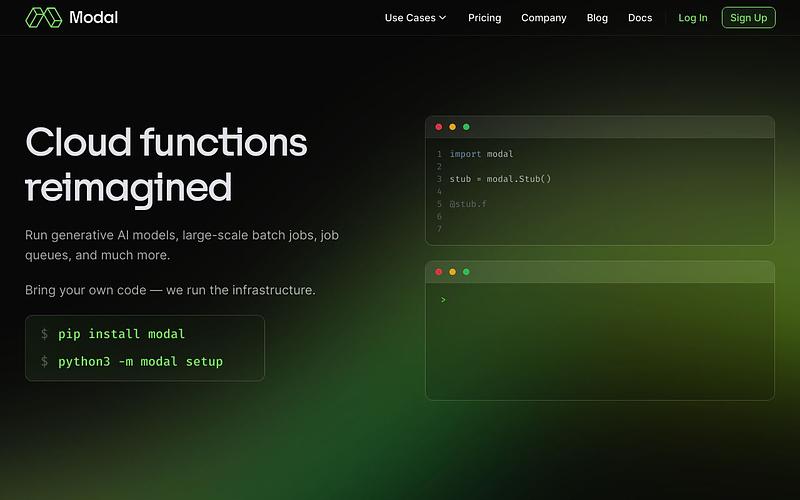Click the yellow dot in terminal window

click(x=453, y=272)
